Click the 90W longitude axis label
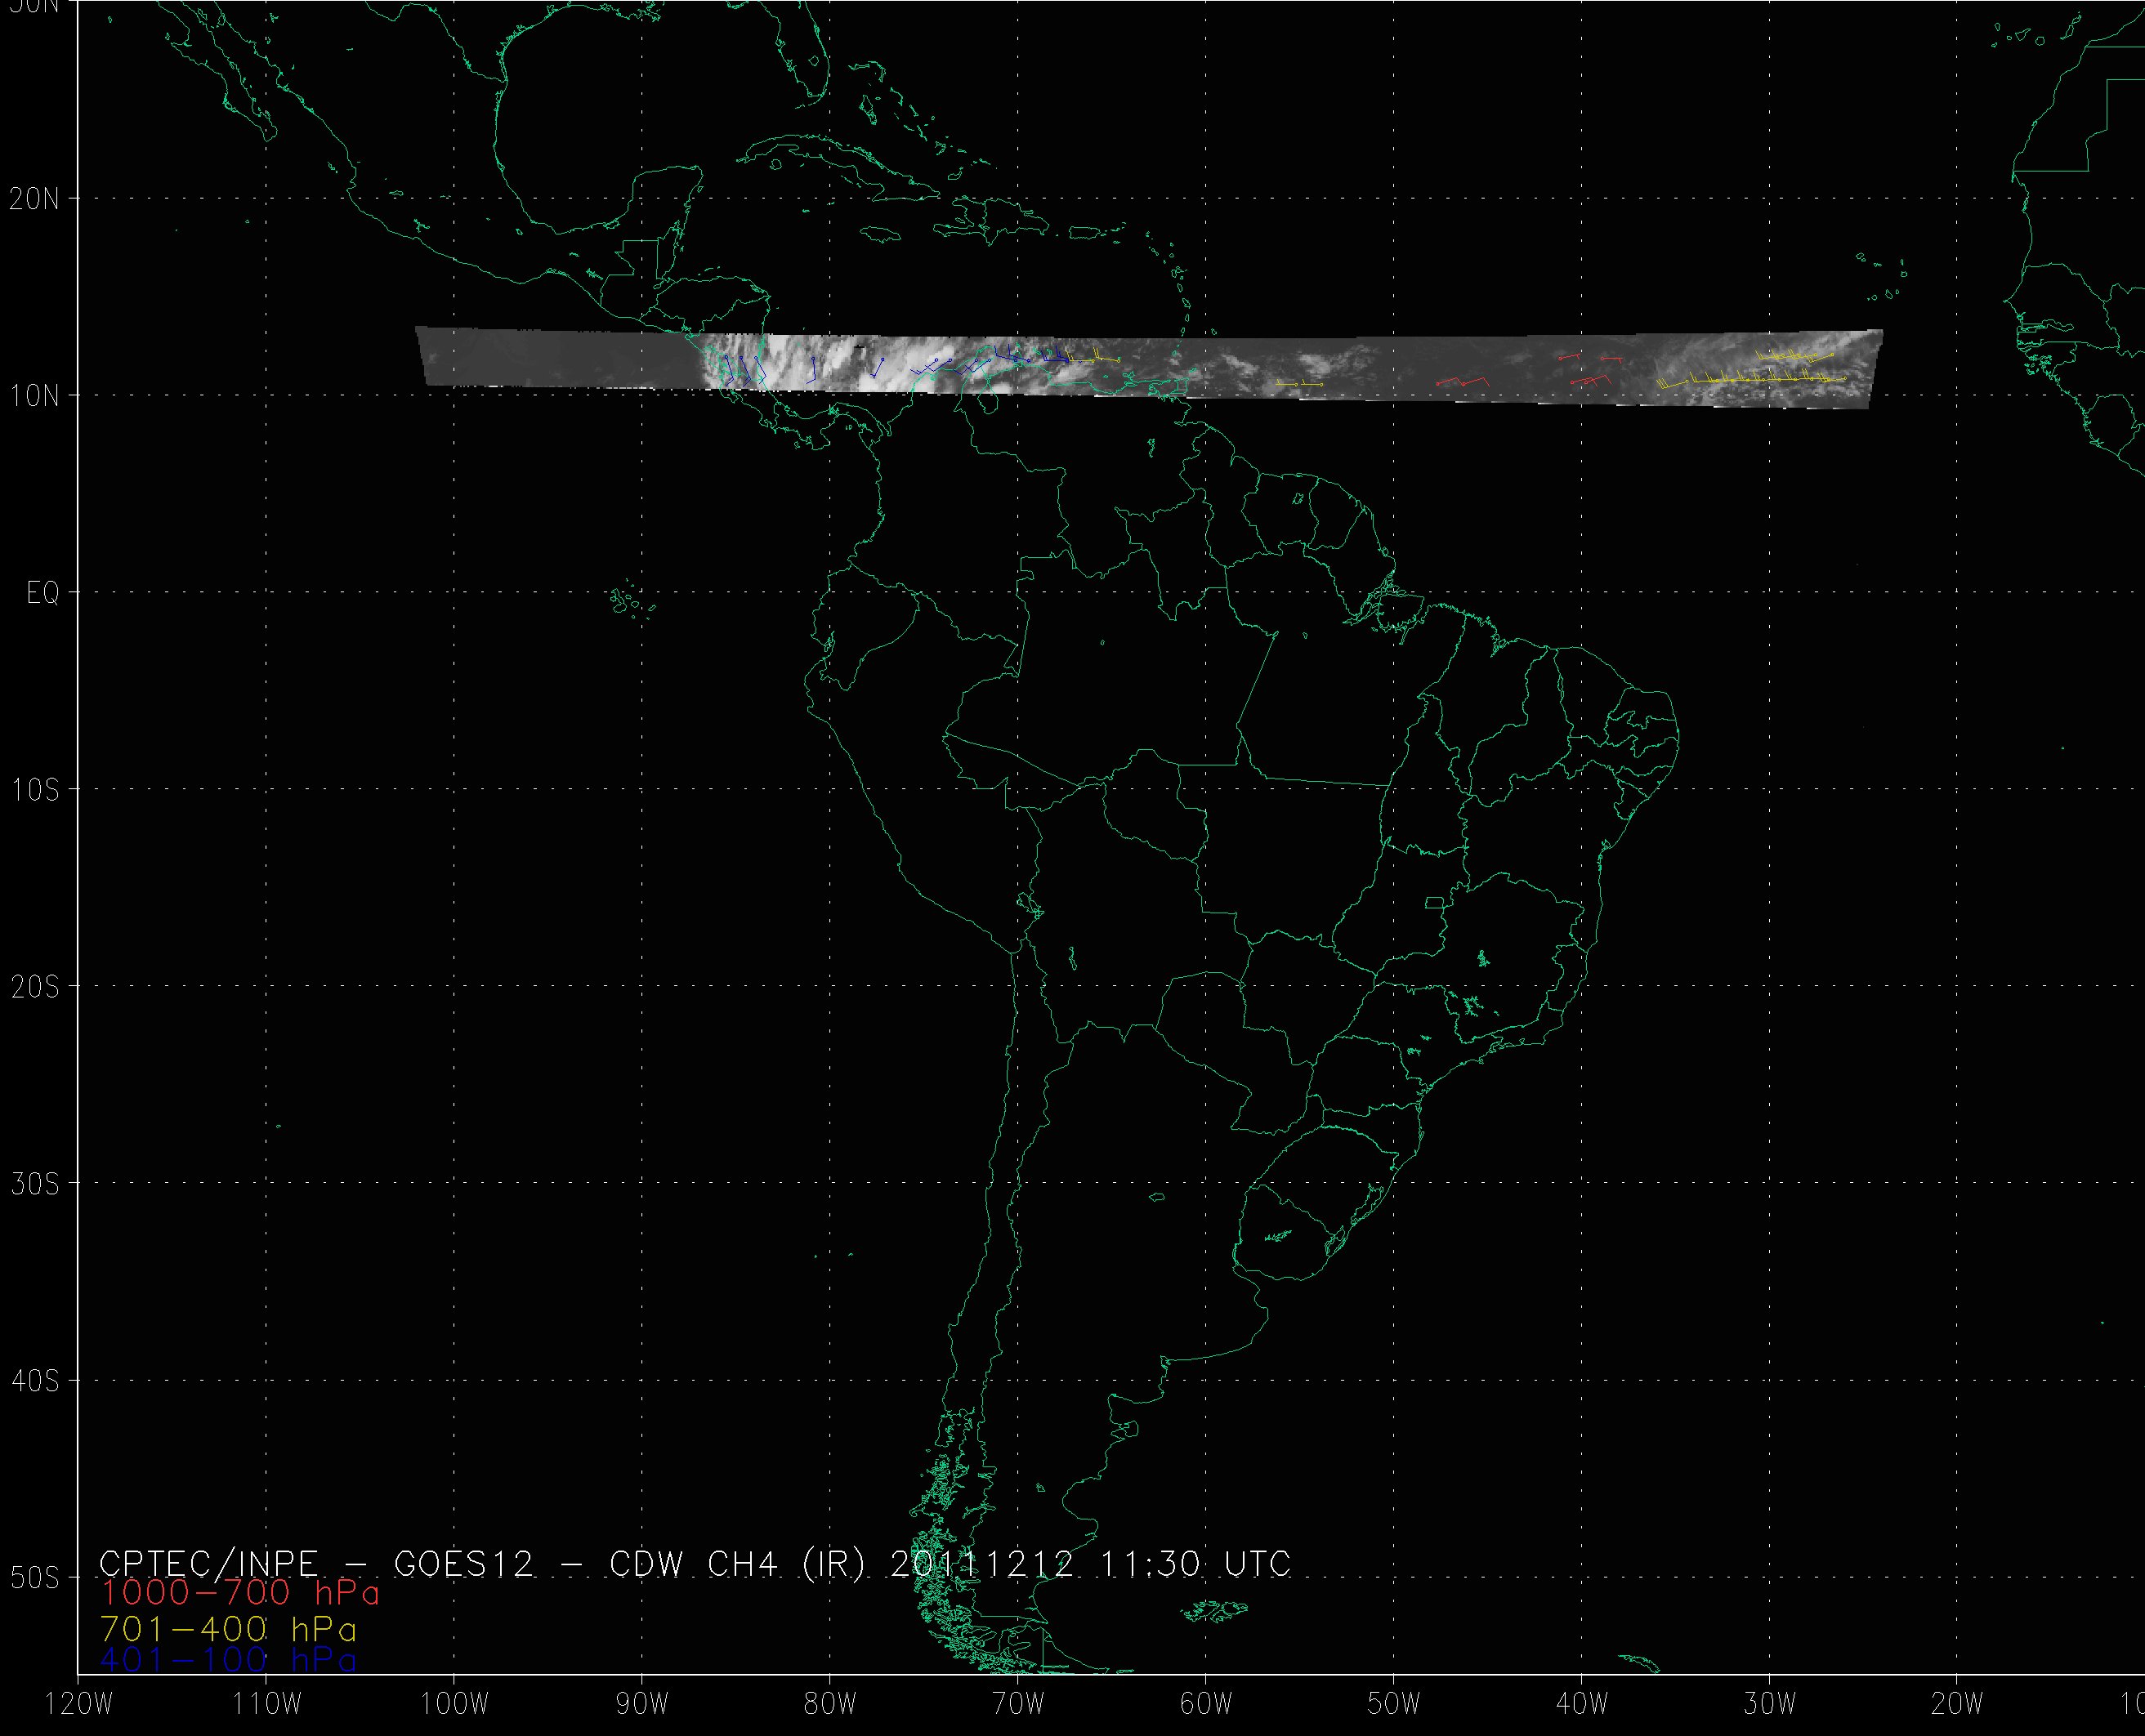2145x1736 pixels. 642,1705
